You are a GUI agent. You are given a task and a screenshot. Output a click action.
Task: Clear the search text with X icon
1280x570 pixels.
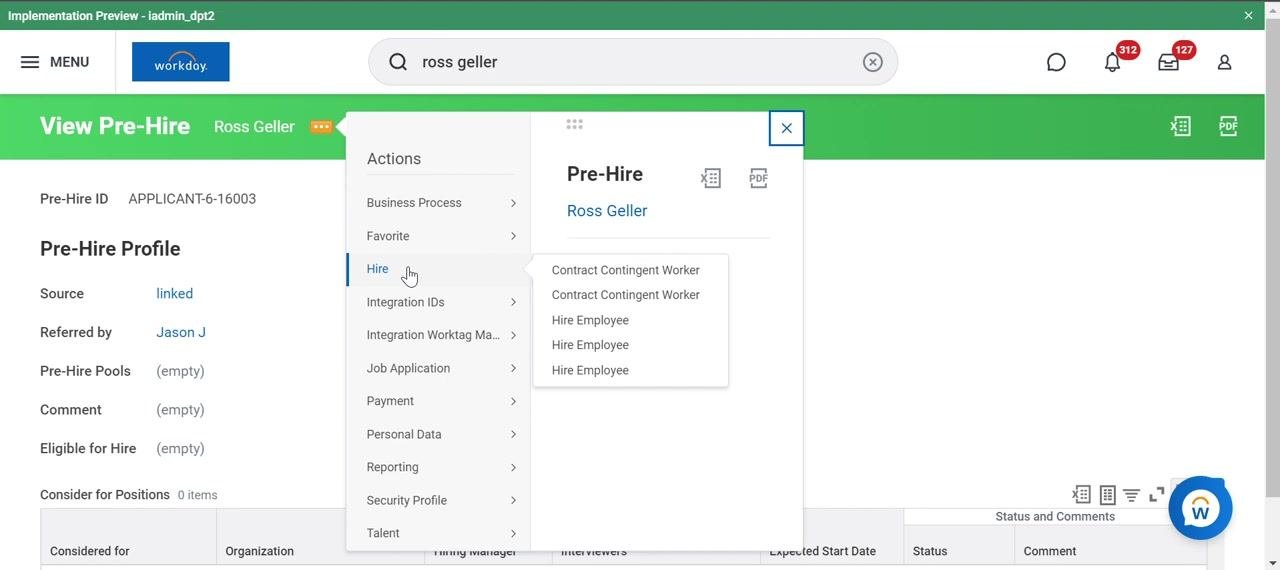point(873,62)
